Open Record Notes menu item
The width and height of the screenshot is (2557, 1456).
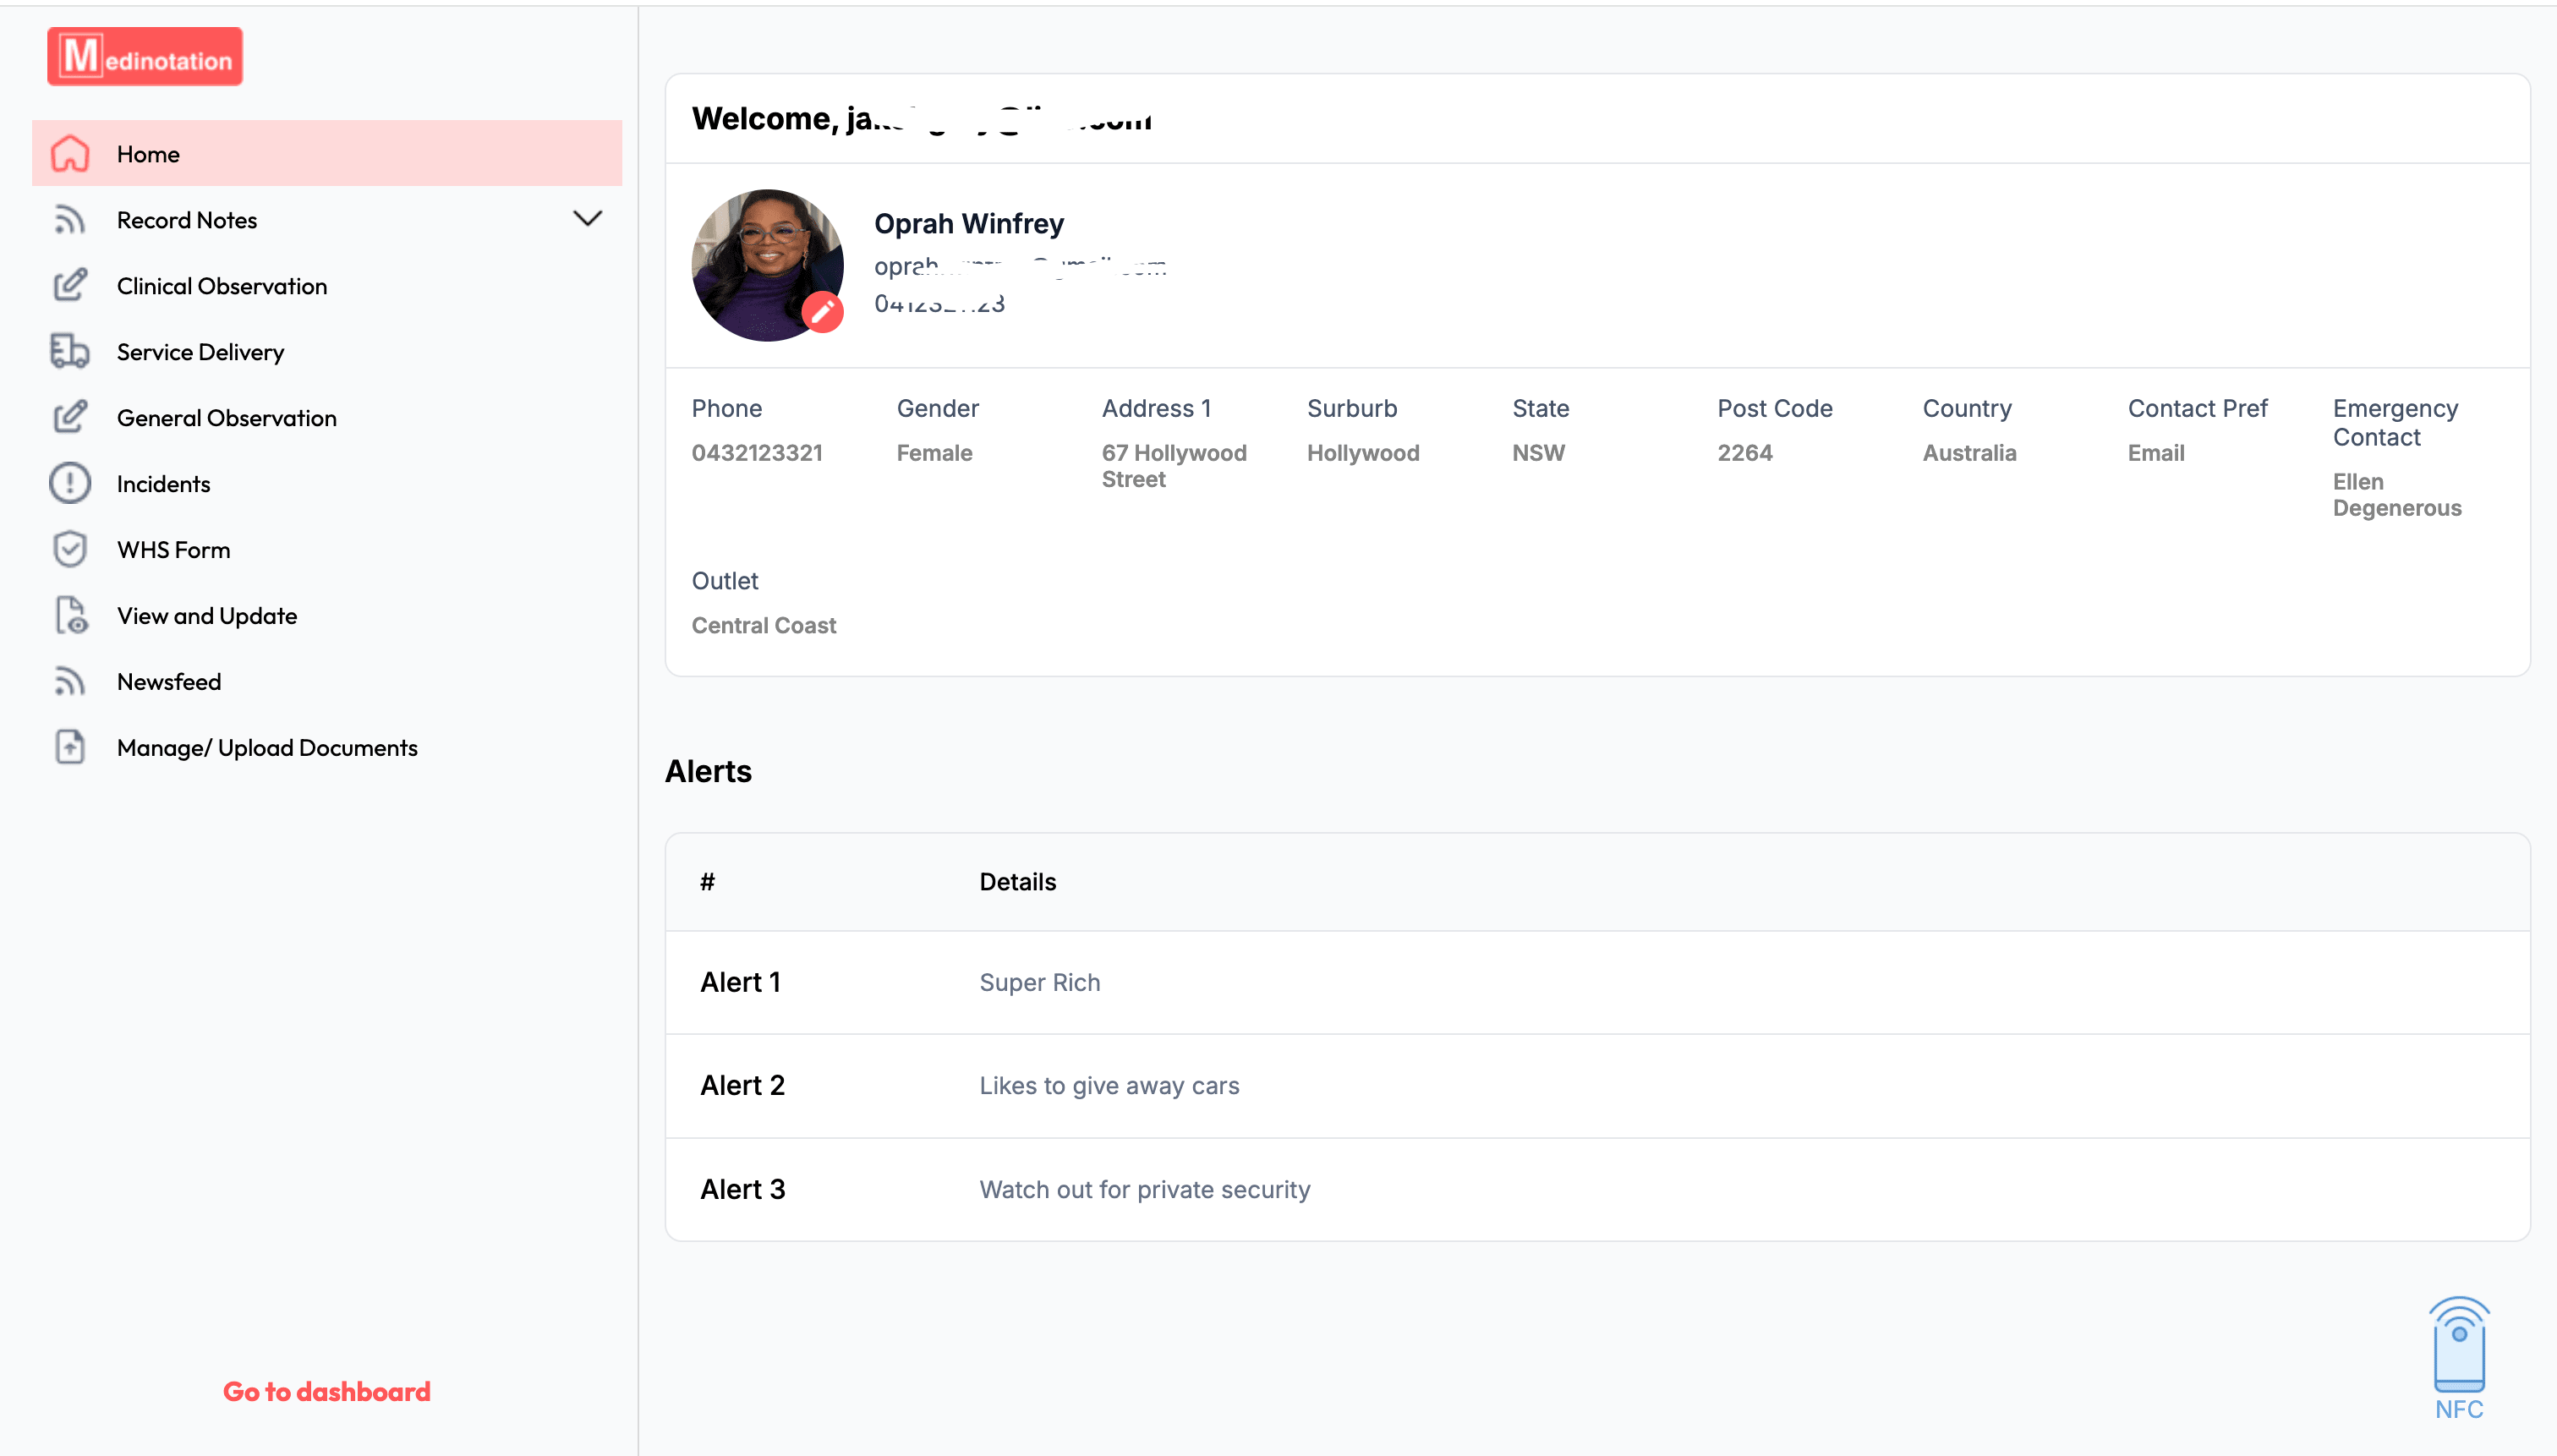(327, 219)
